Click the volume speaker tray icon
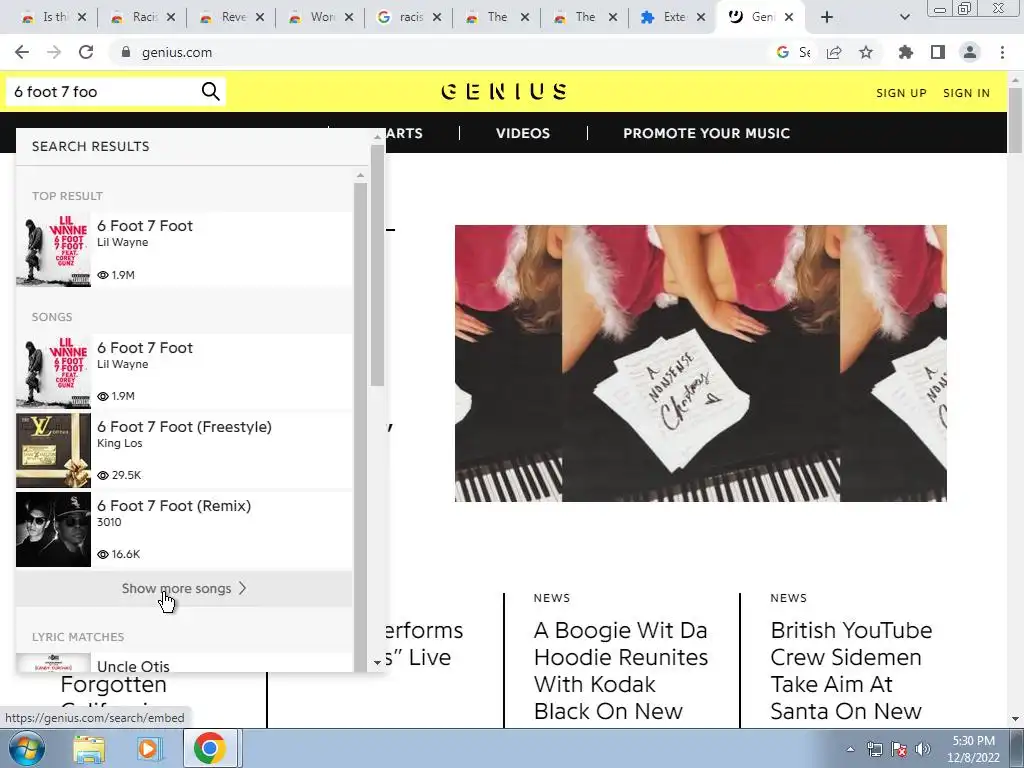1024x768 pixels. (x=923, y=749)
